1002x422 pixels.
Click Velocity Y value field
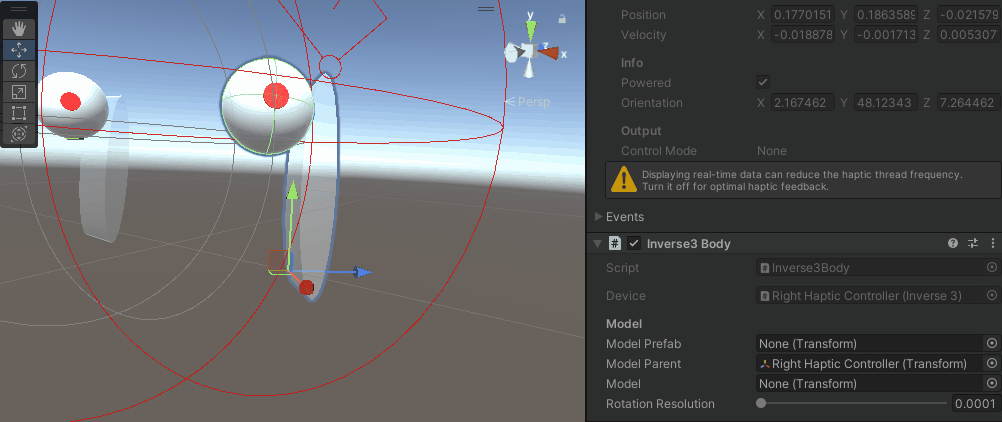[885, 35]
